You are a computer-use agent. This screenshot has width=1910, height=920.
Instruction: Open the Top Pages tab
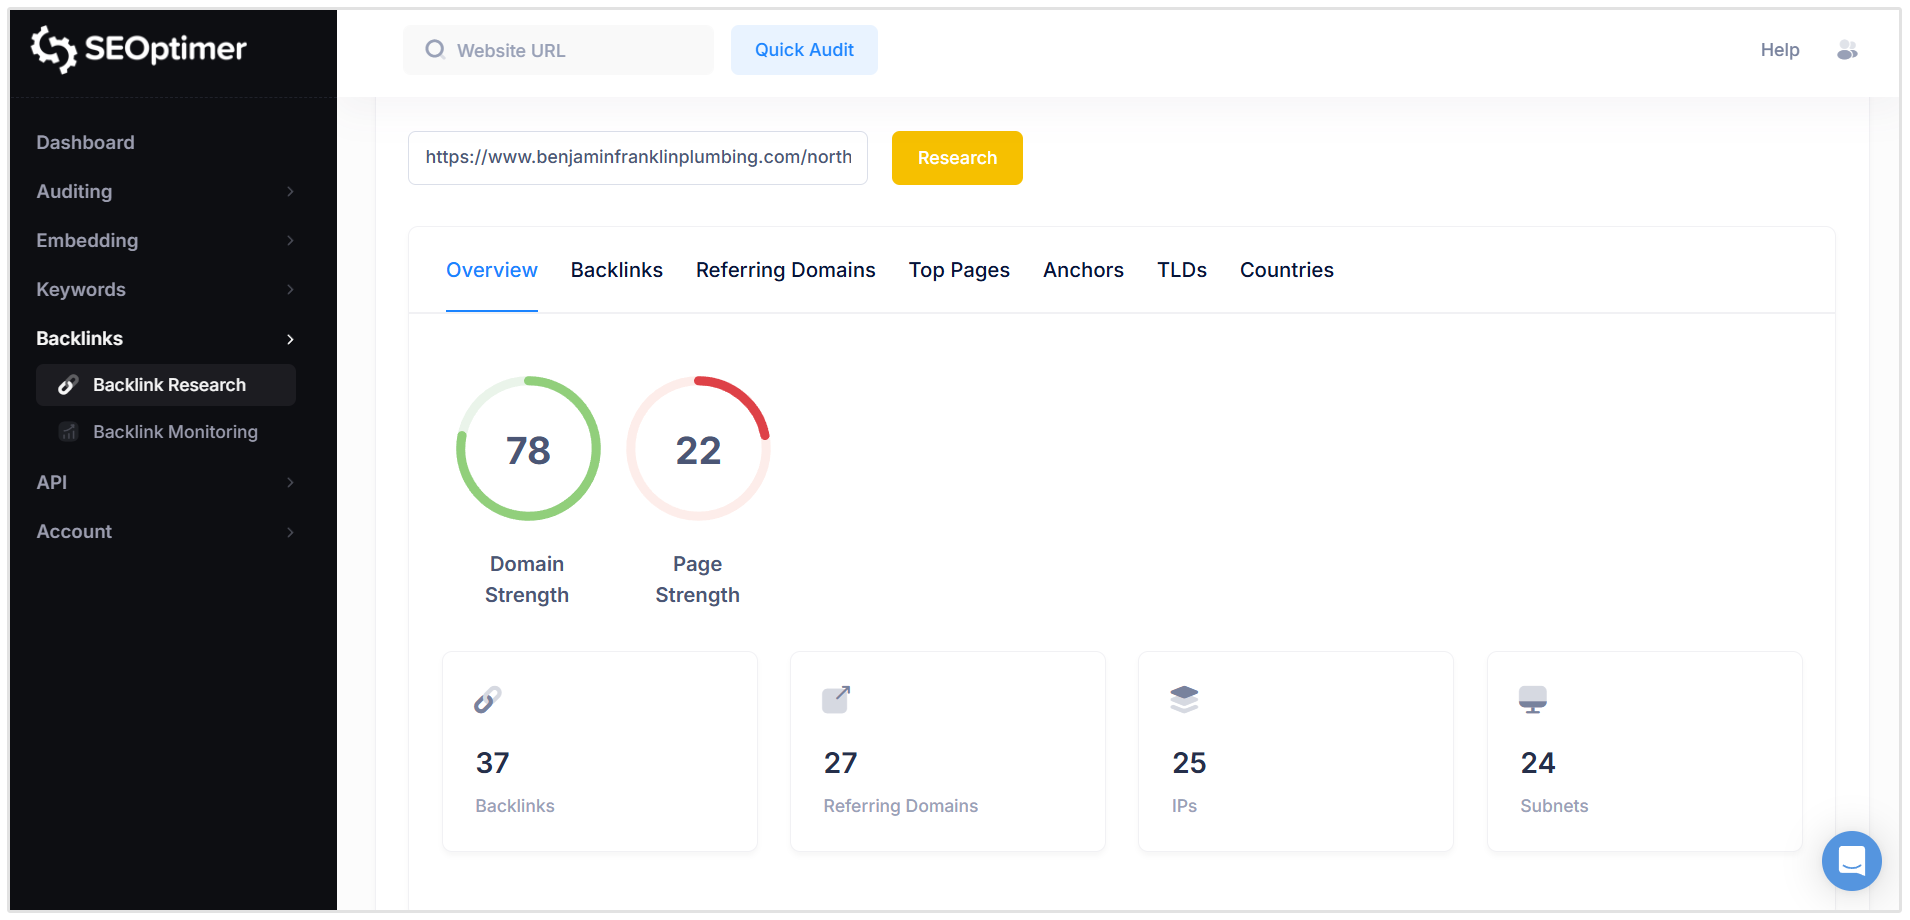(x=958, y=270)
